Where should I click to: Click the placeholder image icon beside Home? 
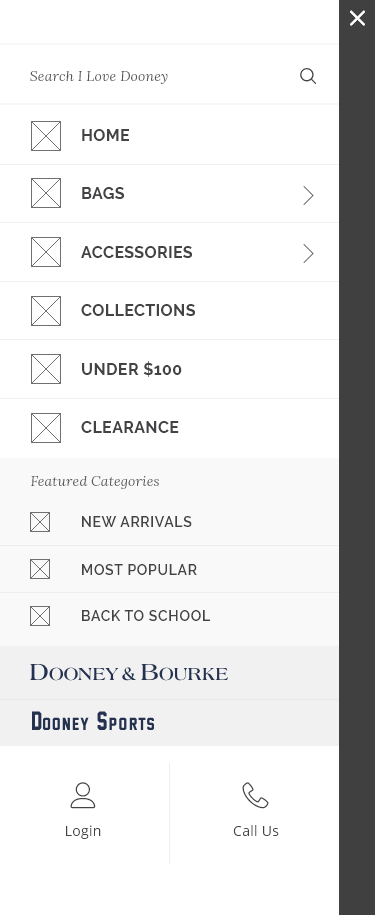click(45, 136)
